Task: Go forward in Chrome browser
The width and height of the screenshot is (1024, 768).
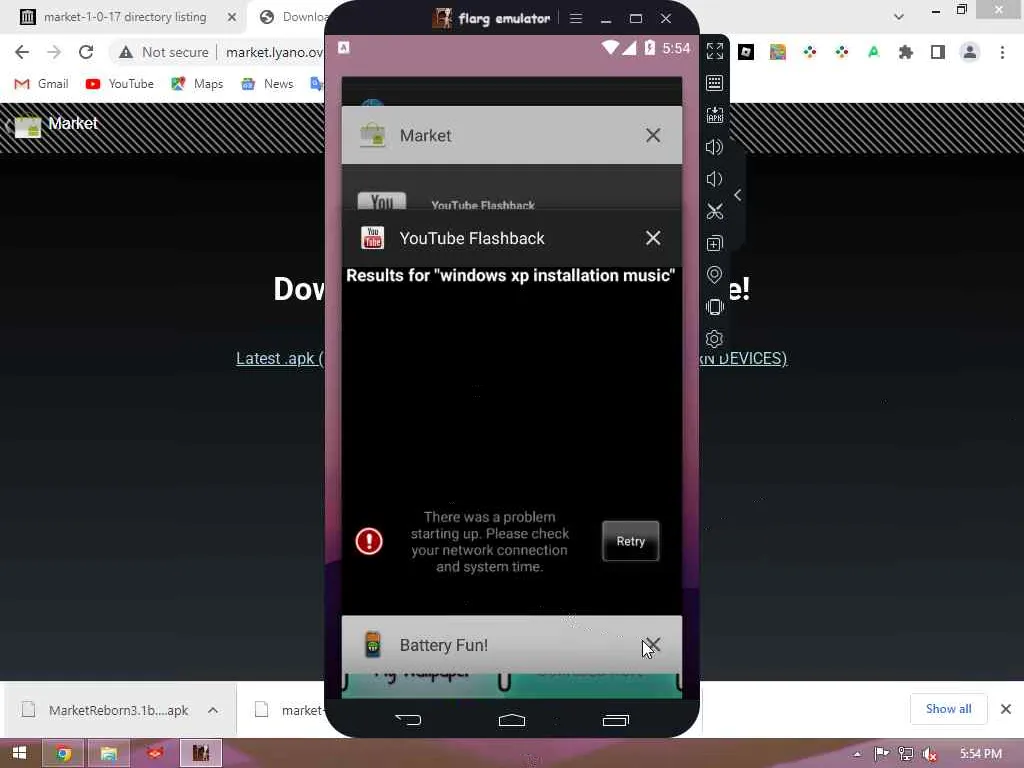Action: click(54, 52)
